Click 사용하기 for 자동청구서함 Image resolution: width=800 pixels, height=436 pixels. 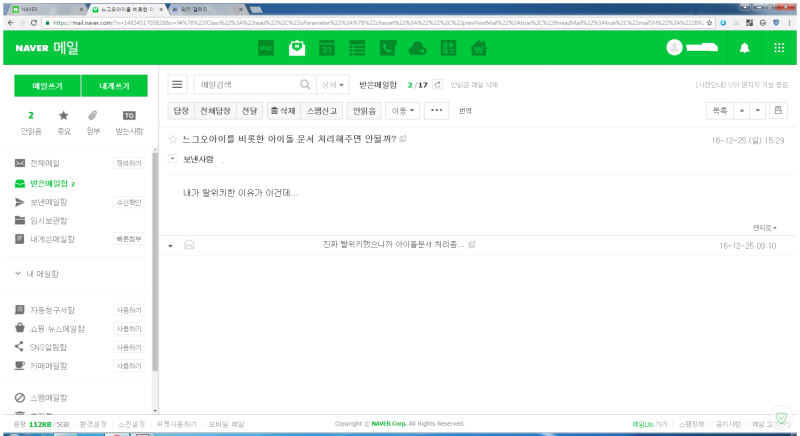point(129,310)
